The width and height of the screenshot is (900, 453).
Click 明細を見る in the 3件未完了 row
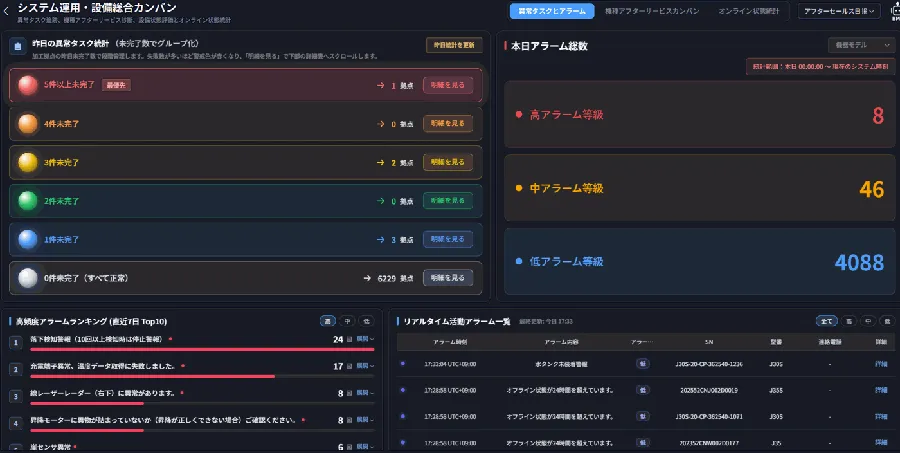point(448,162)
